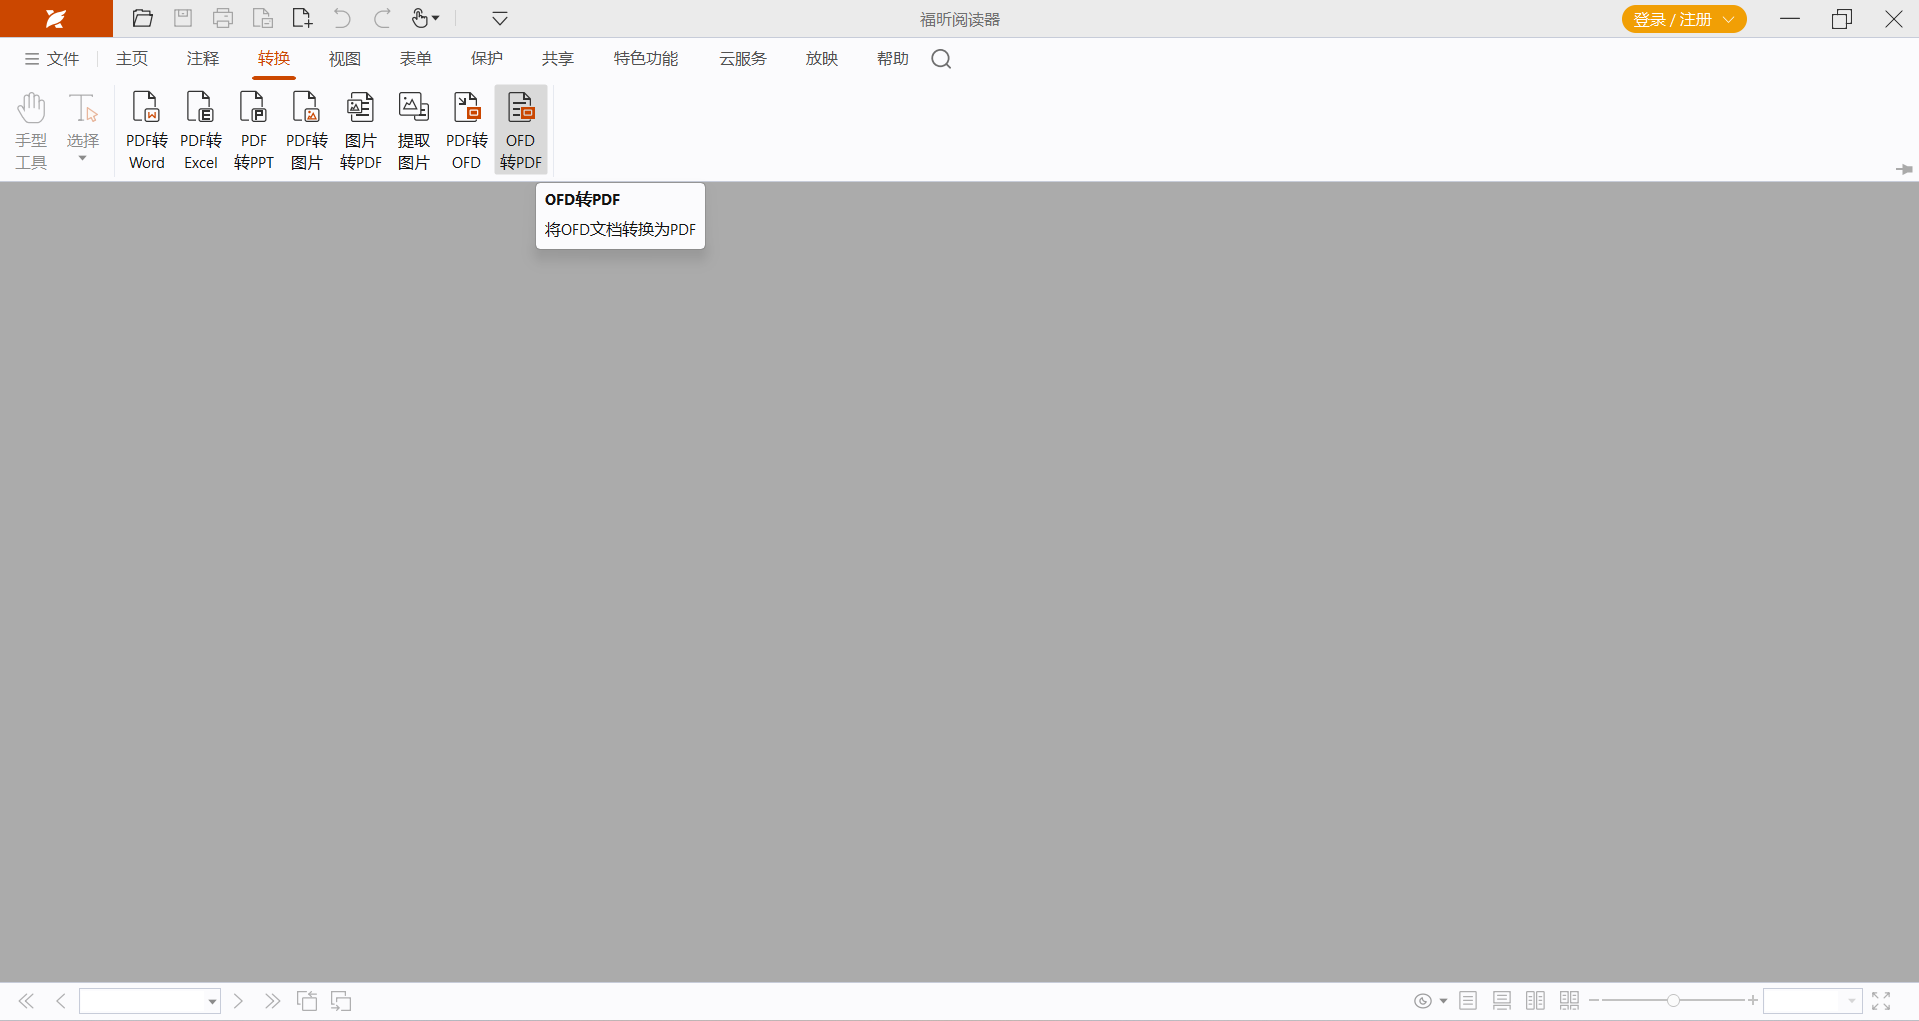Select the PDF转Excel tool
1919x1021 pixels.
[x=200, y=130]
